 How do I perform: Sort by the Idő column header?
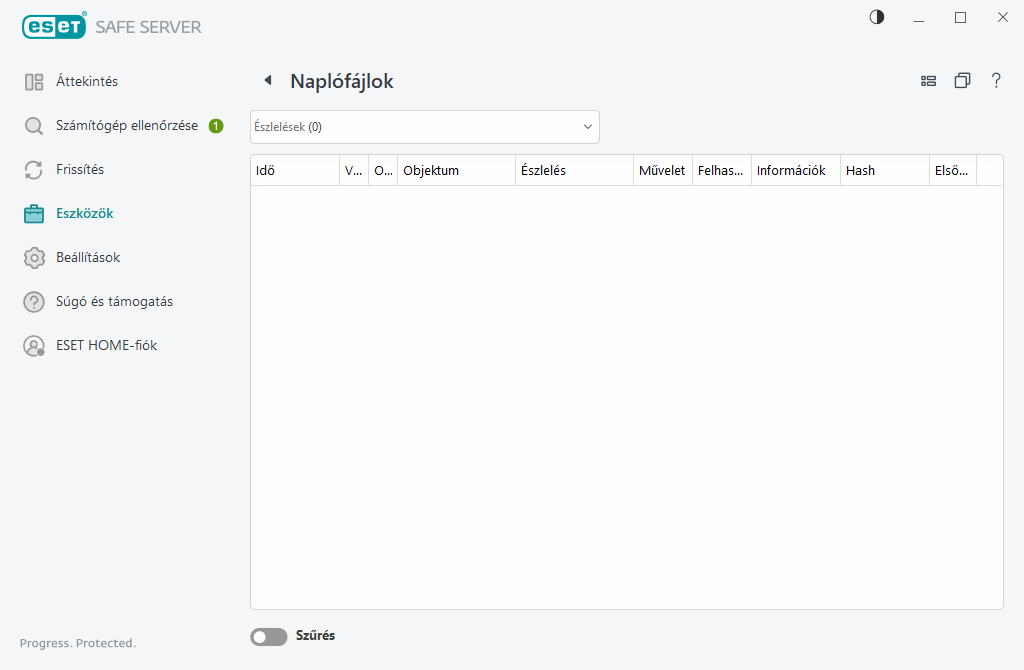pyautogui.click(x=294, y=171)
